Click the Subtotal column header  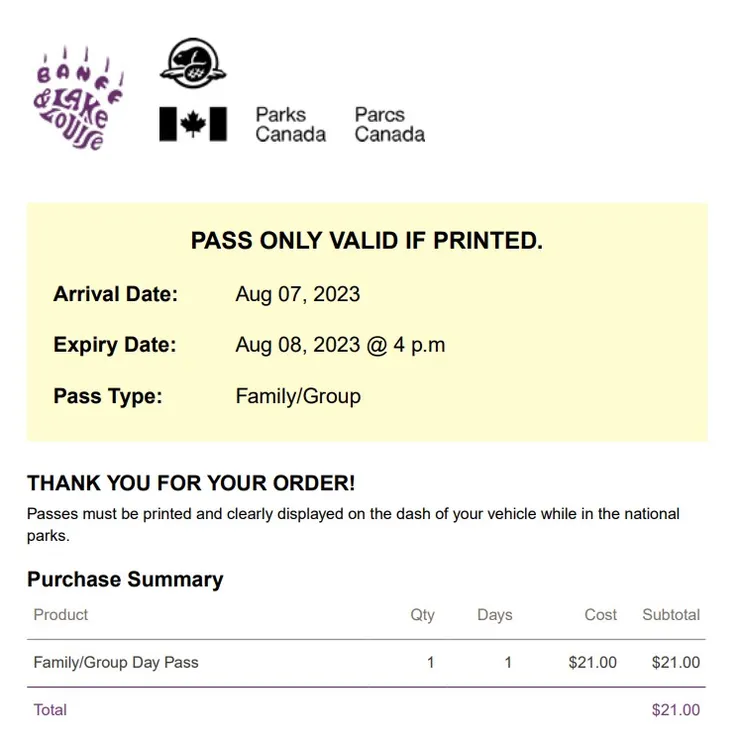click(670, 615)
